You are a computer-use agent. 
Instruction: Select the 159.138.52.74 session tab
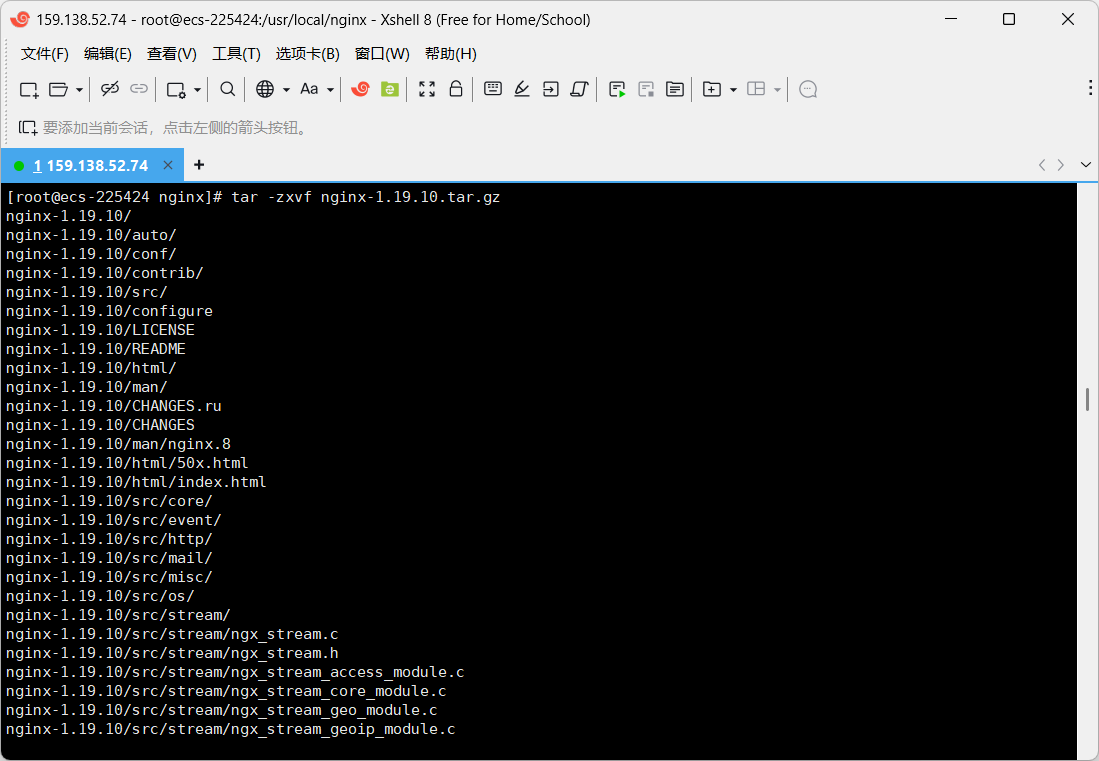[90, 166]
